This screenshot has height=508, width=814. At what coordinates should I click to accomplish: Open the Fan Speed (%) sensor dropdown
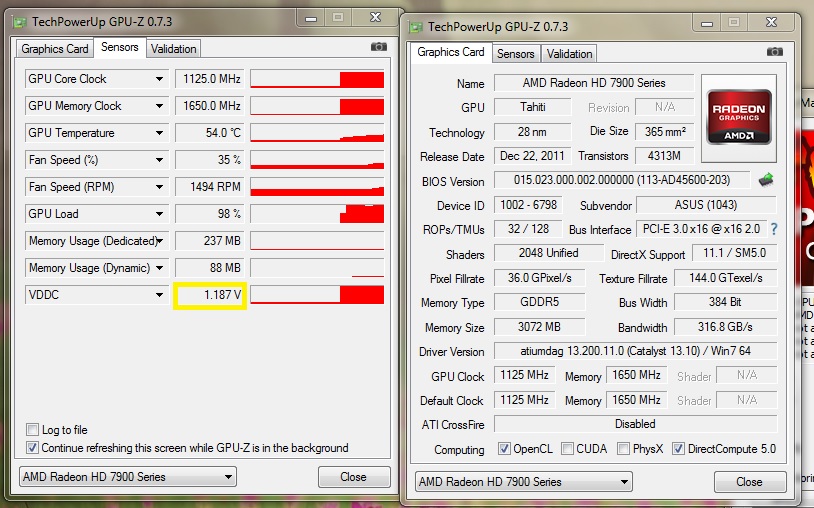click(x=159, y=160)
